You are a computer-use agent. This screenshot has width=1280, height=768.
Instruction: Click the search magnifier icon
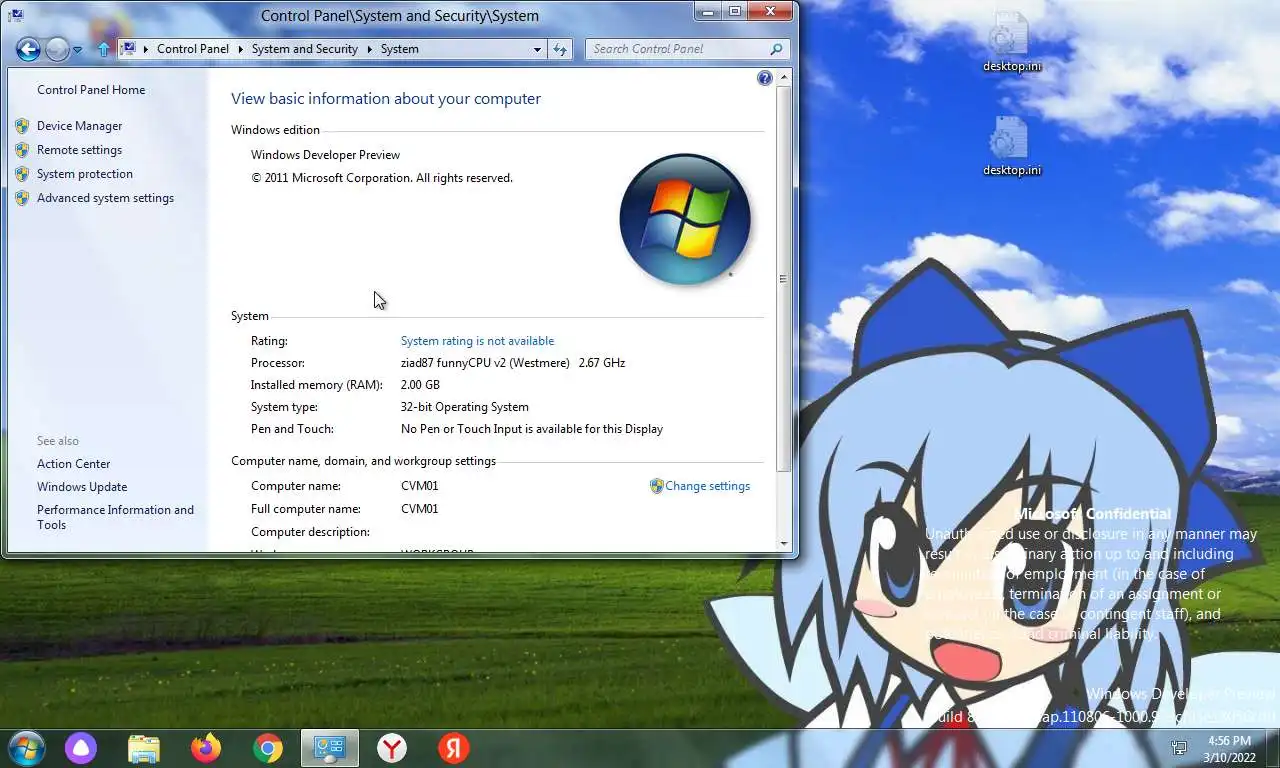(x=777, y=49)
